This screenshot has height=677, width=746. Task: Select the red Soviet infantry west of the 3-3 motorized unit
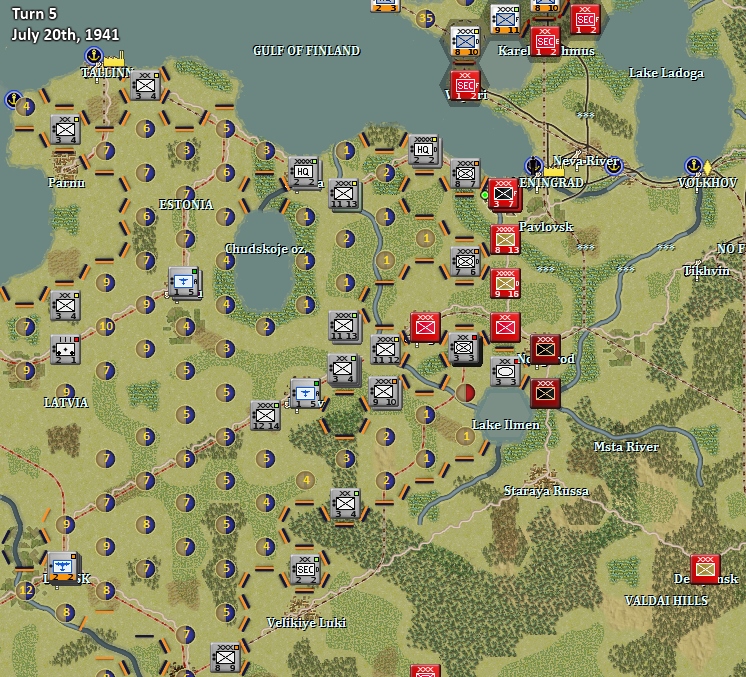[425, 327]
